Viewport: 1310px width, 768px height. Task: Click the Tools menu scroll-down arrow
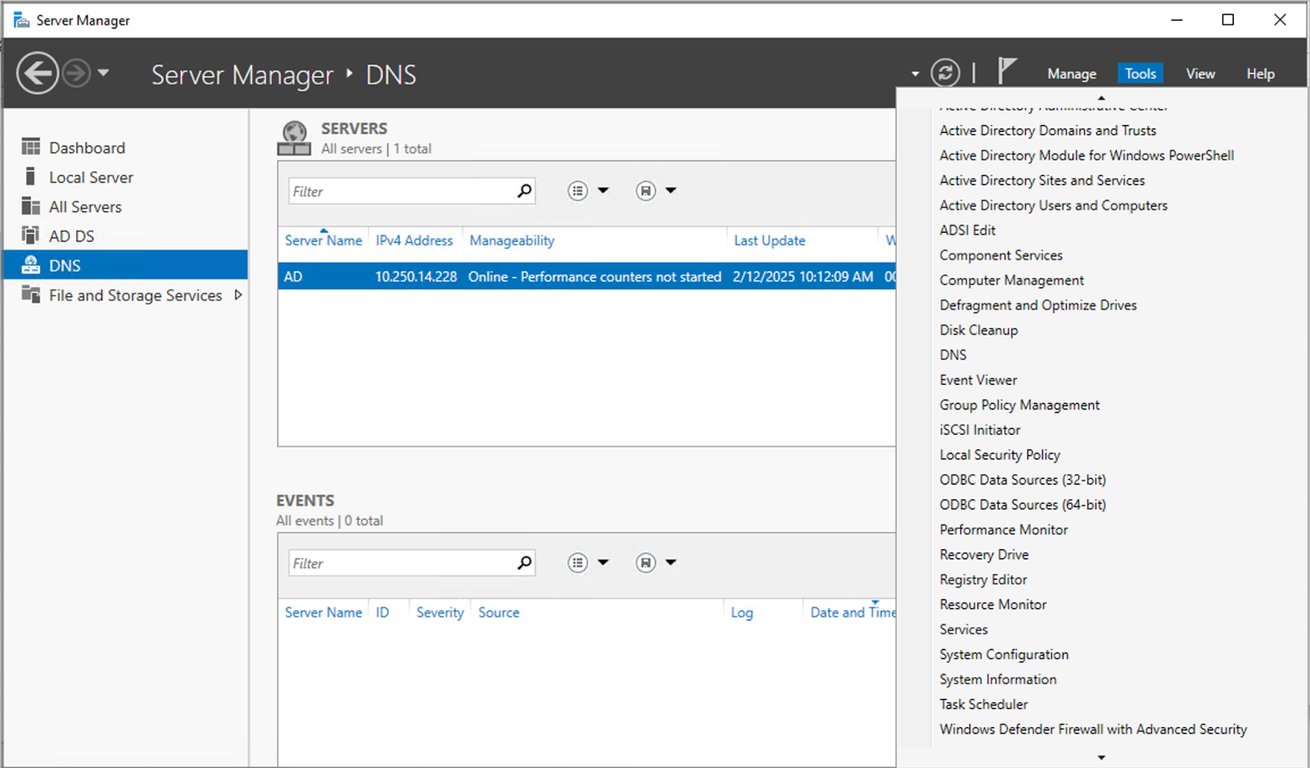(1101, 758)
